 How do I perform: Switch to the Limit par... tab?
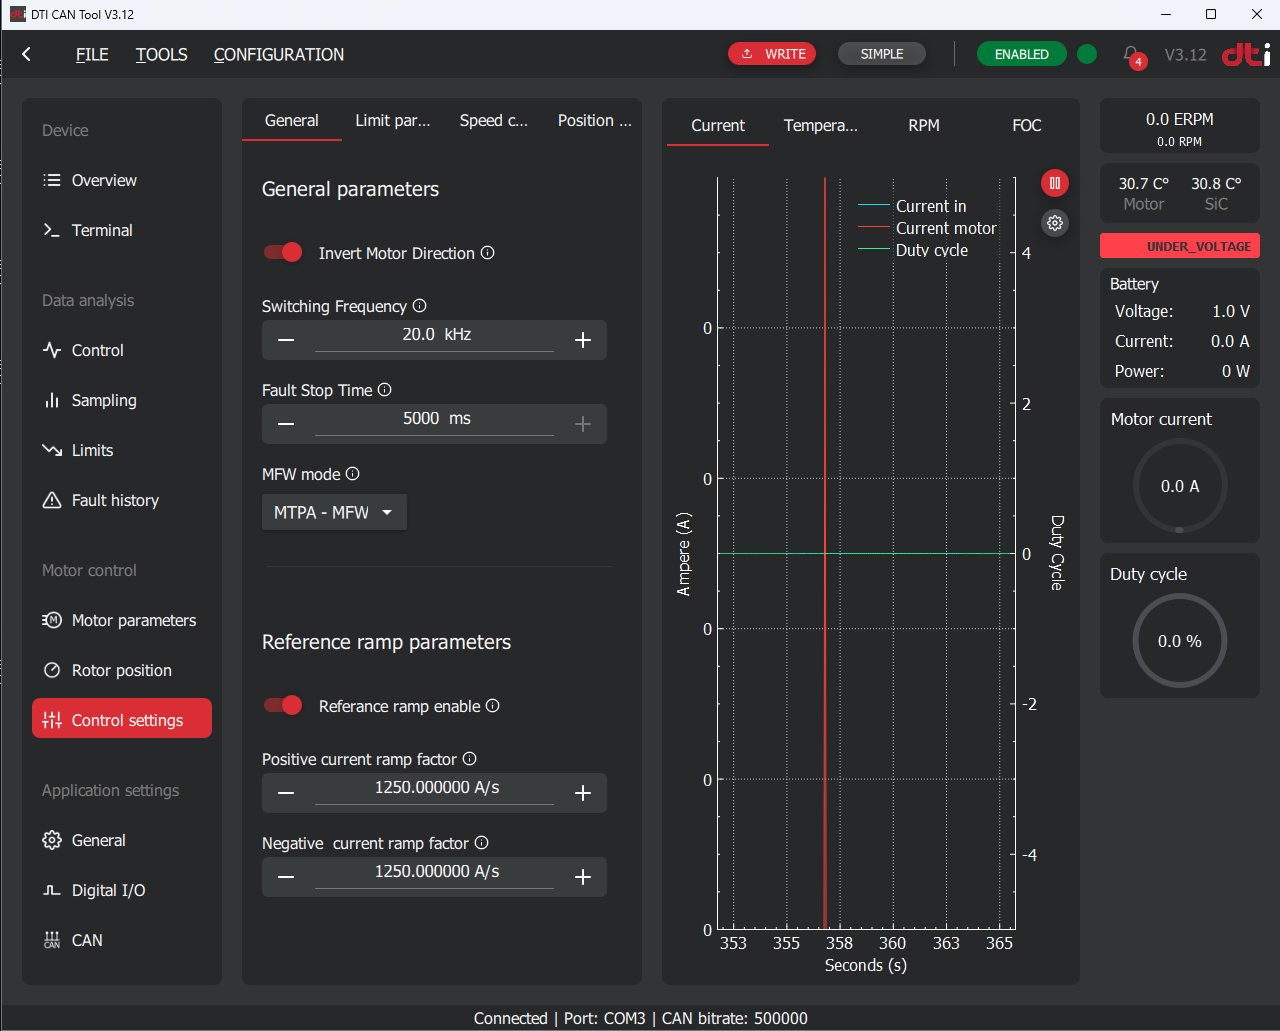(393, 120)
